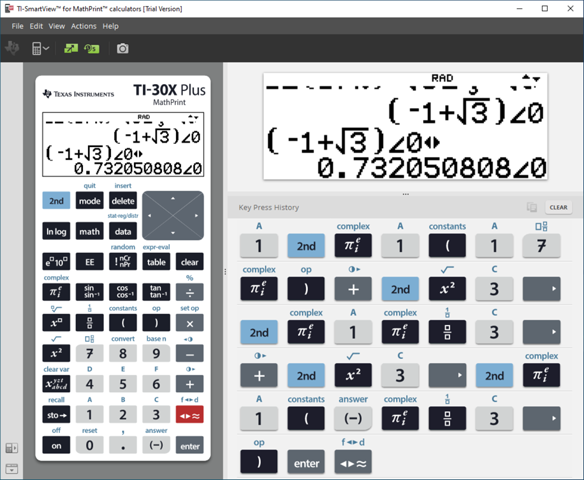The image size is (584, 480).
Task: Click the down arrow on directional pad
Action: pos(173,233)
